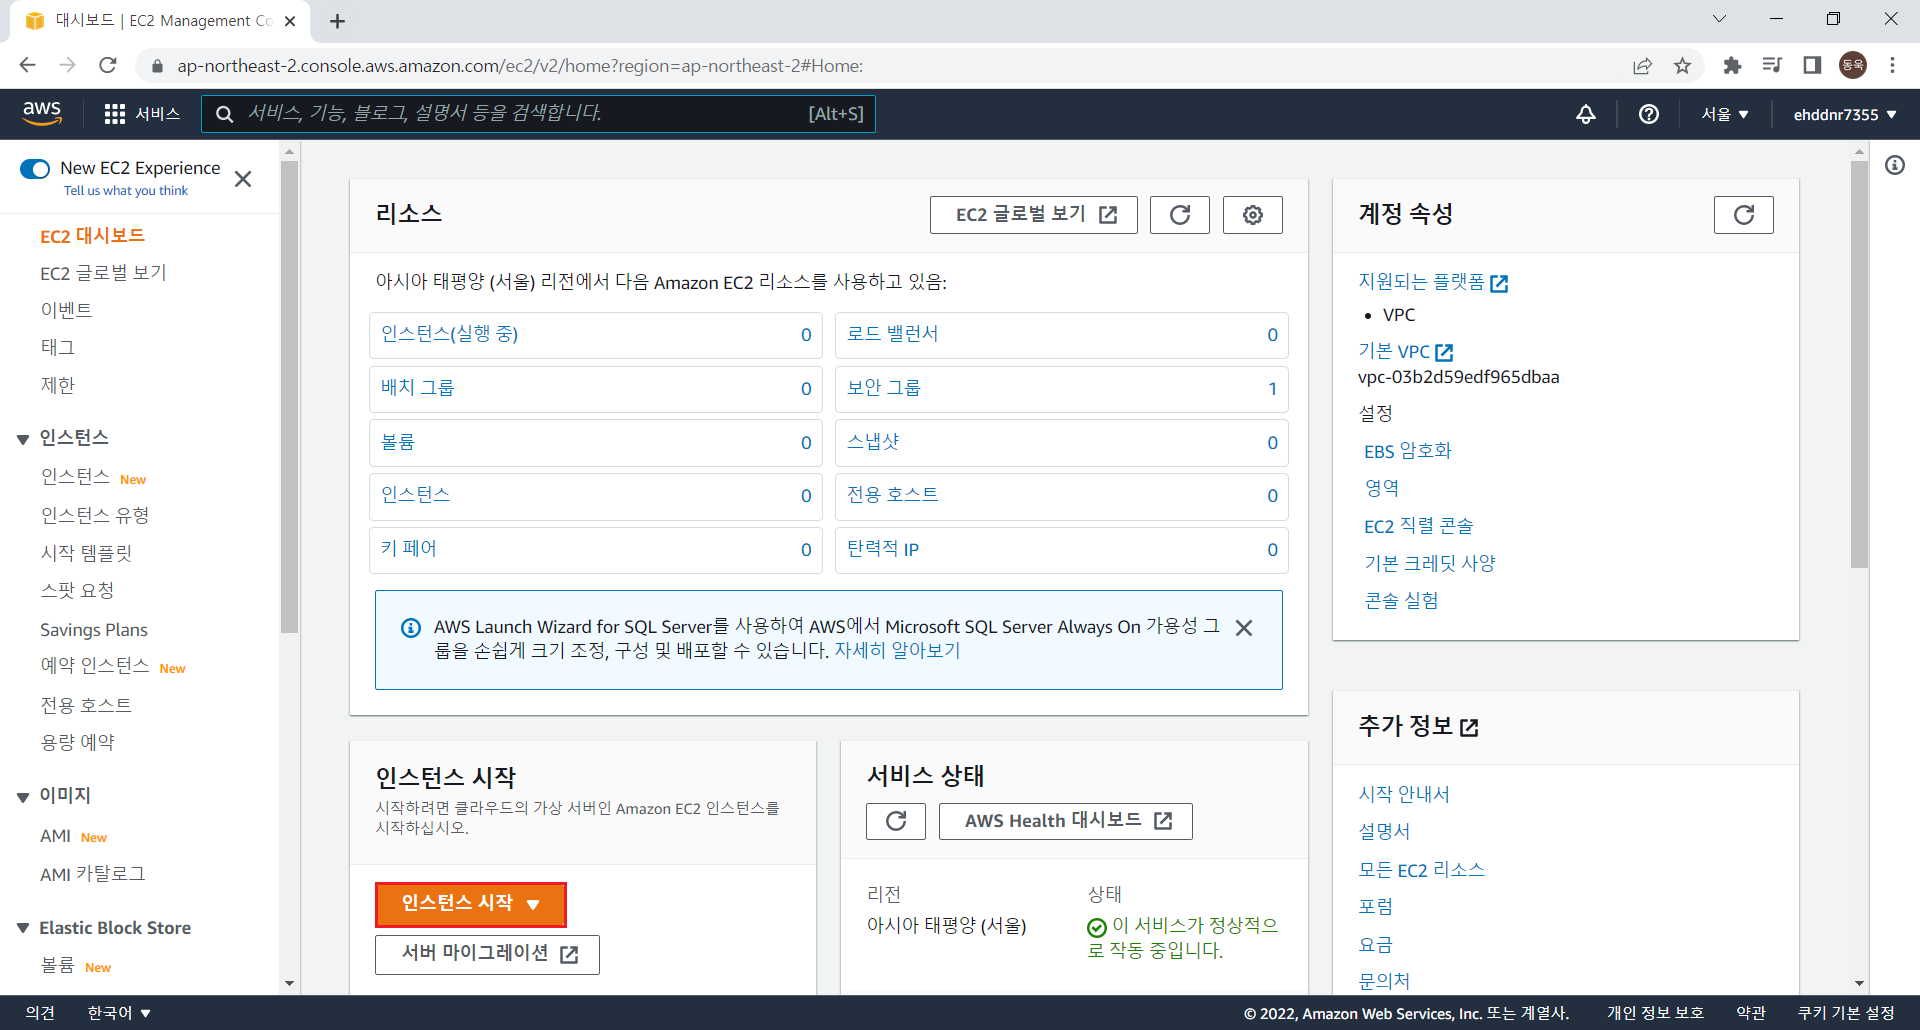Screen dimensions: 1920x1030
Task: Open the 보안 그룹 resource link
Action: point(884,388)
